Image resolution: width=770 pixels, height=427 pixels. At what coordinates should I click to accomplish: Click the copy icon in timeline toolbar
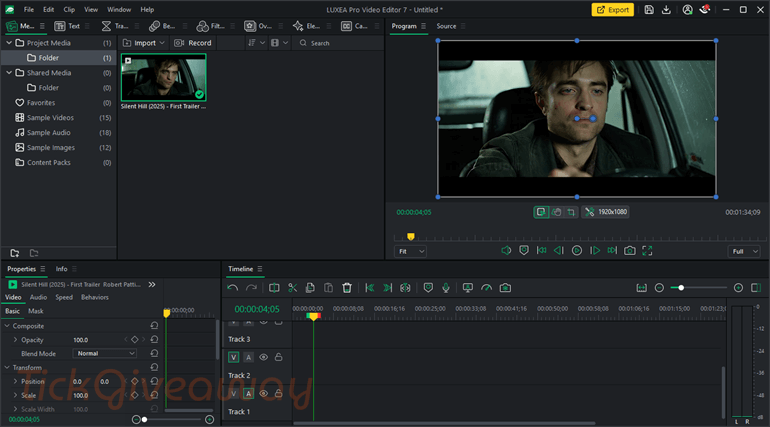(x=310, y=288)
